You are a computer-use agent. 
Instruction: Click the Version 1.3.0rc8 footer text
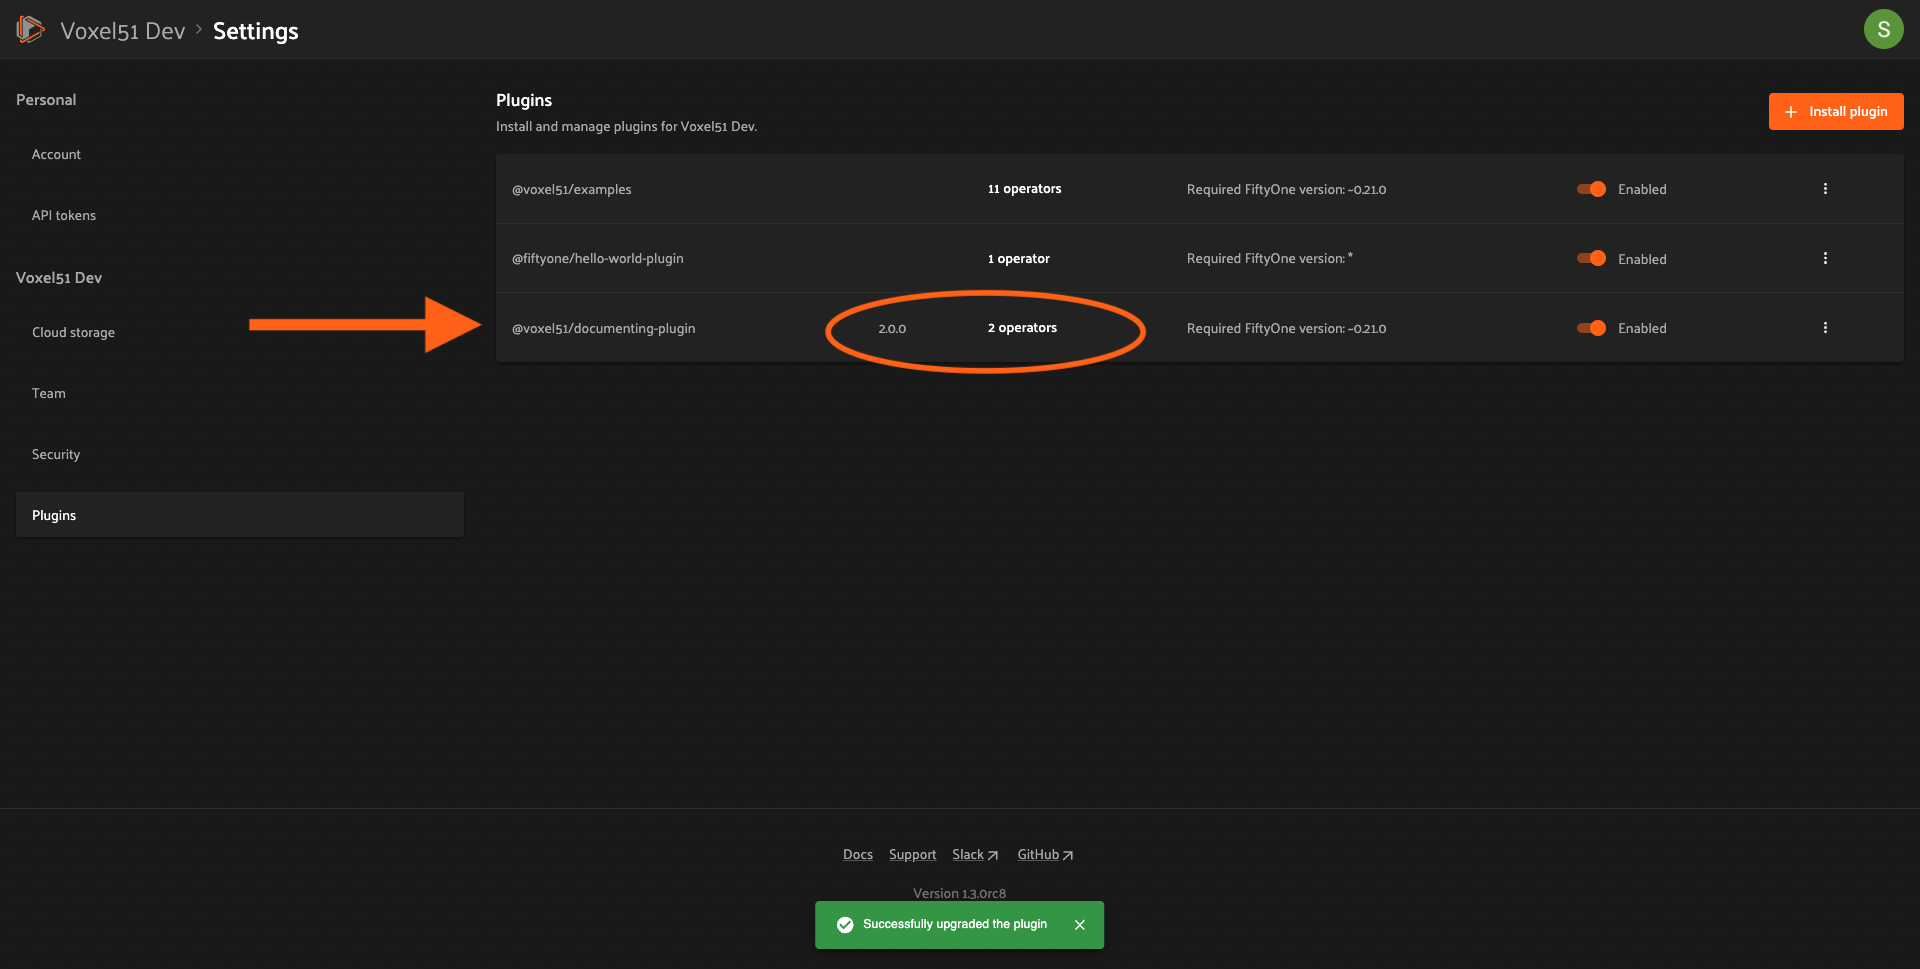959,893
